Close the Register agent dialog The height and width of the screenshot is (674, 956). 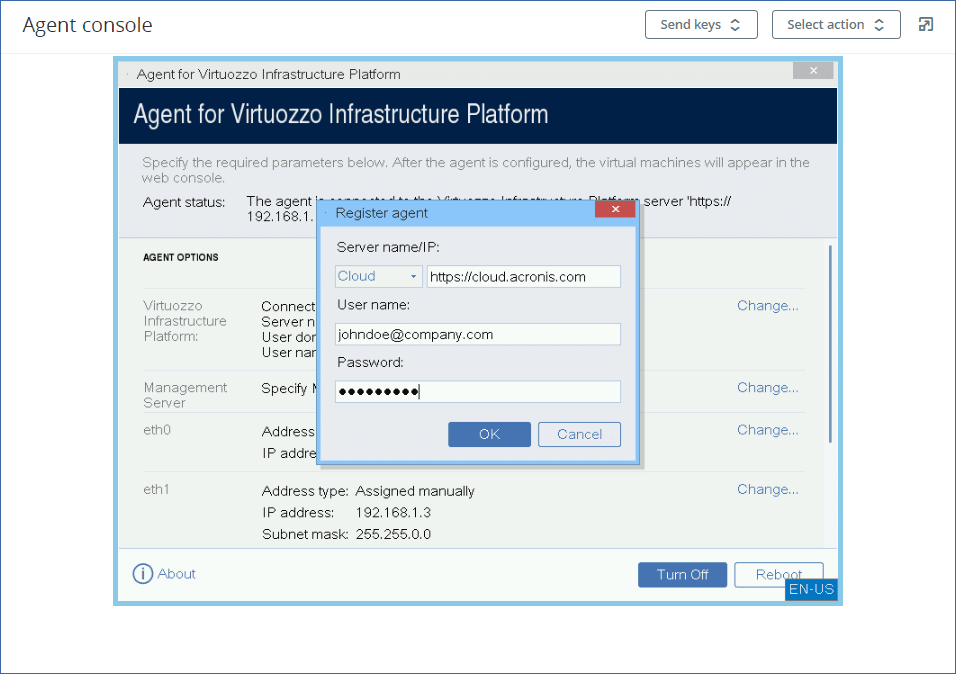[x=615, y=211]
